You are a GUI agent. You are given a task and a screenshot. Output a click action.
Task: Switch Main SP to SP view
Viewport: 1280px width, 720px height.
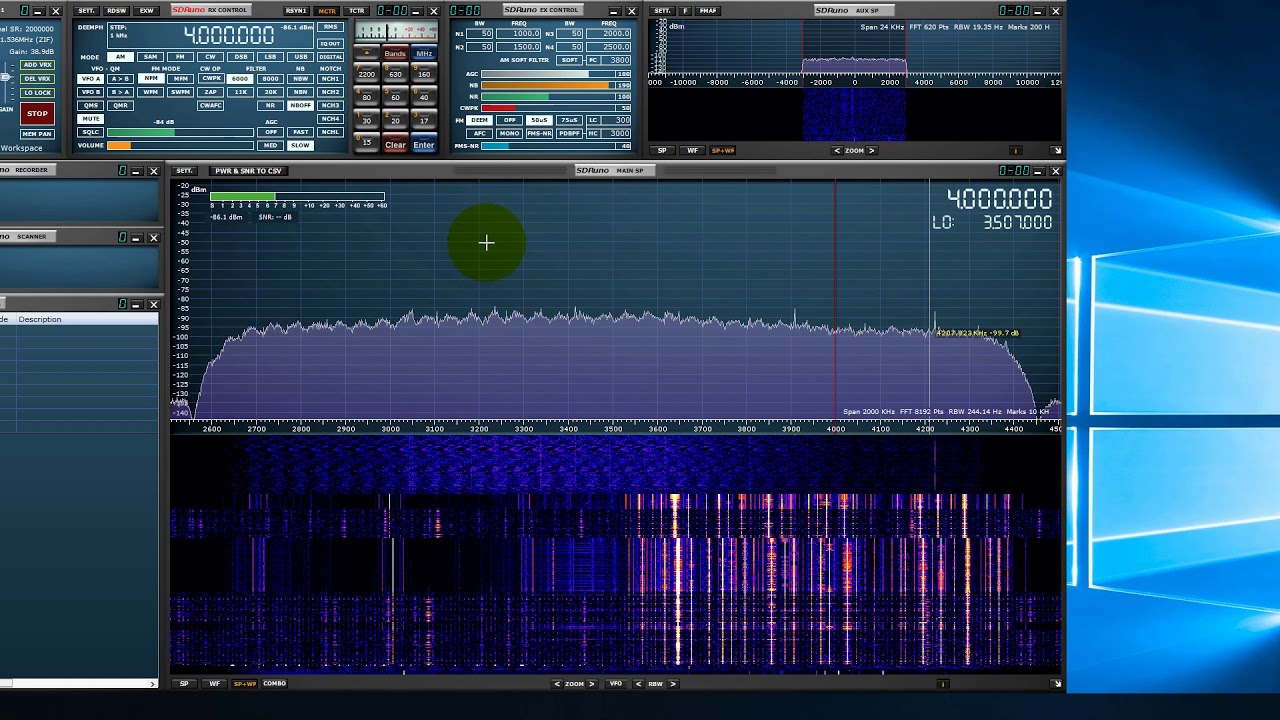pos(183,684)
